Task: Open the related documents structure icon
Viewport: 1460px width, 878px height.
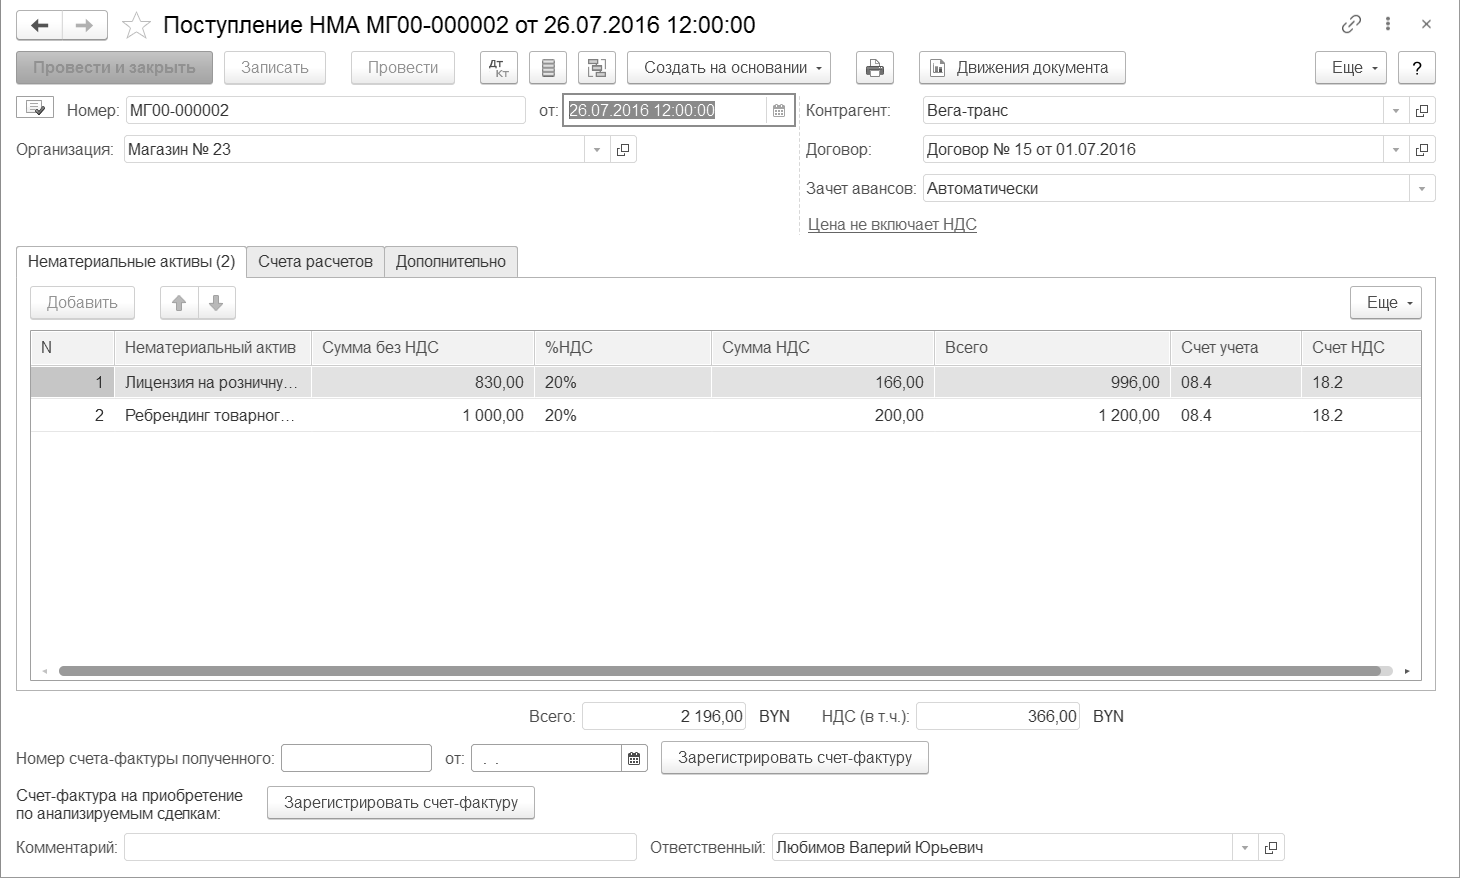Action: click(597, 68)
